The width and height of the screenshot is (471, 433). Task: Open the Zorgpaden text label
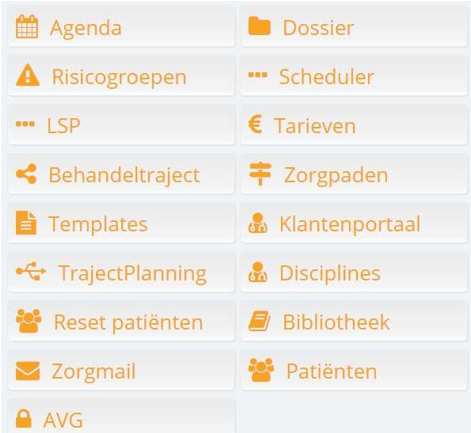tap(336, 176)
